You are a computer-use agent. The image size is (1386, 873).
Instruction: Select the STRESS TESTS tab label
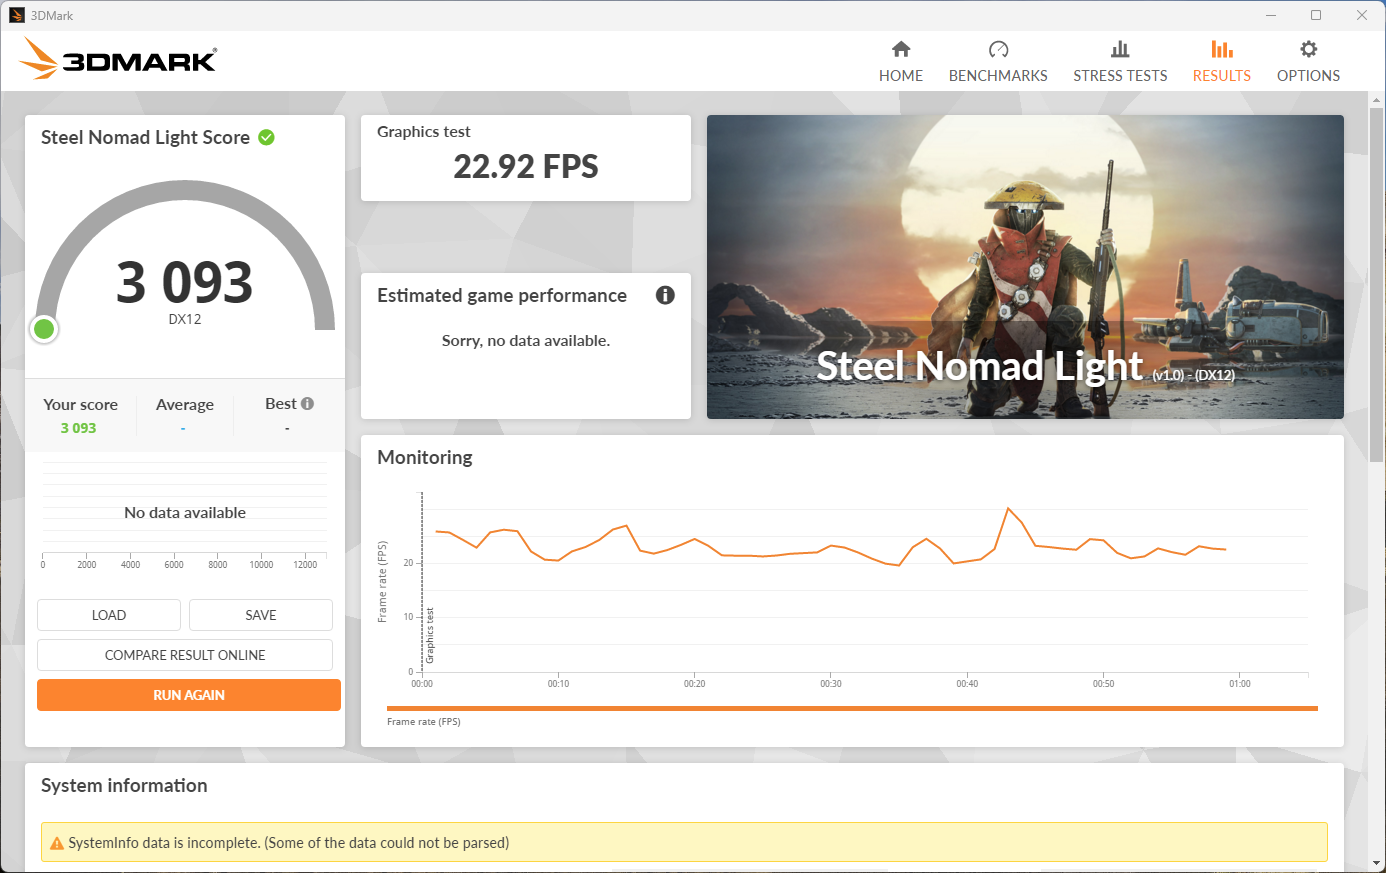click(1120, 76)
